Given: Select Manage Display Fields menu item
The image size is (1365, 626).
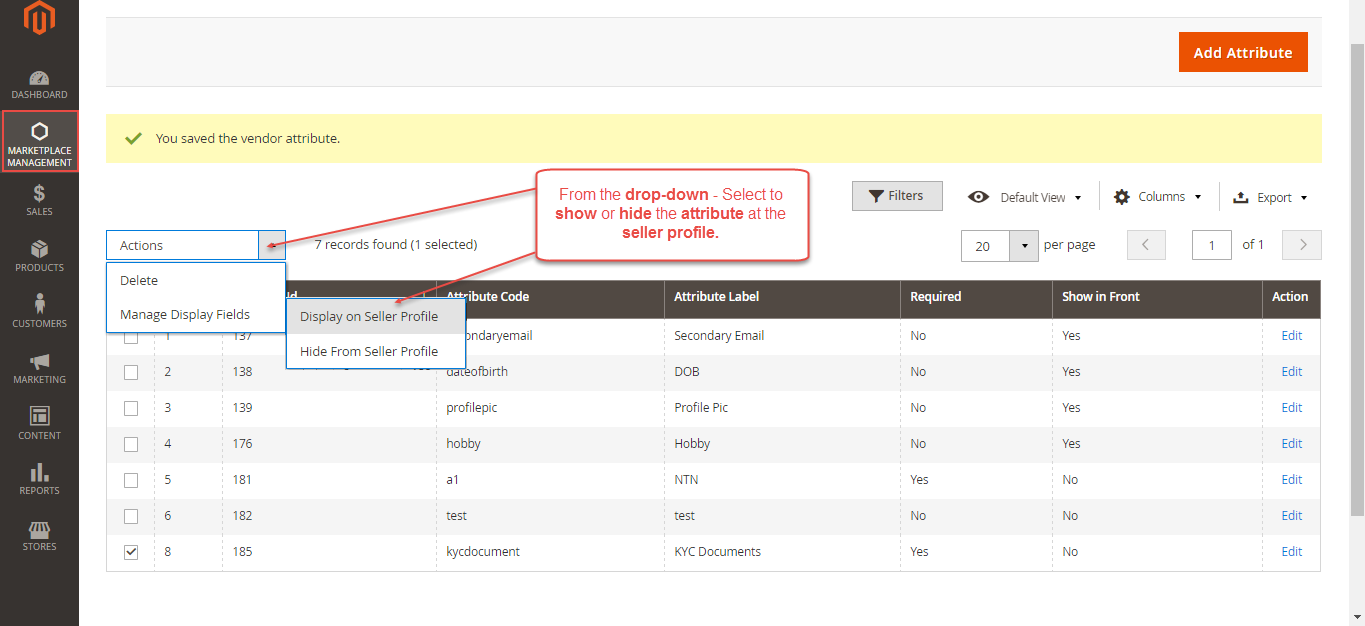Looking at the screenshot, I should 196,315.
